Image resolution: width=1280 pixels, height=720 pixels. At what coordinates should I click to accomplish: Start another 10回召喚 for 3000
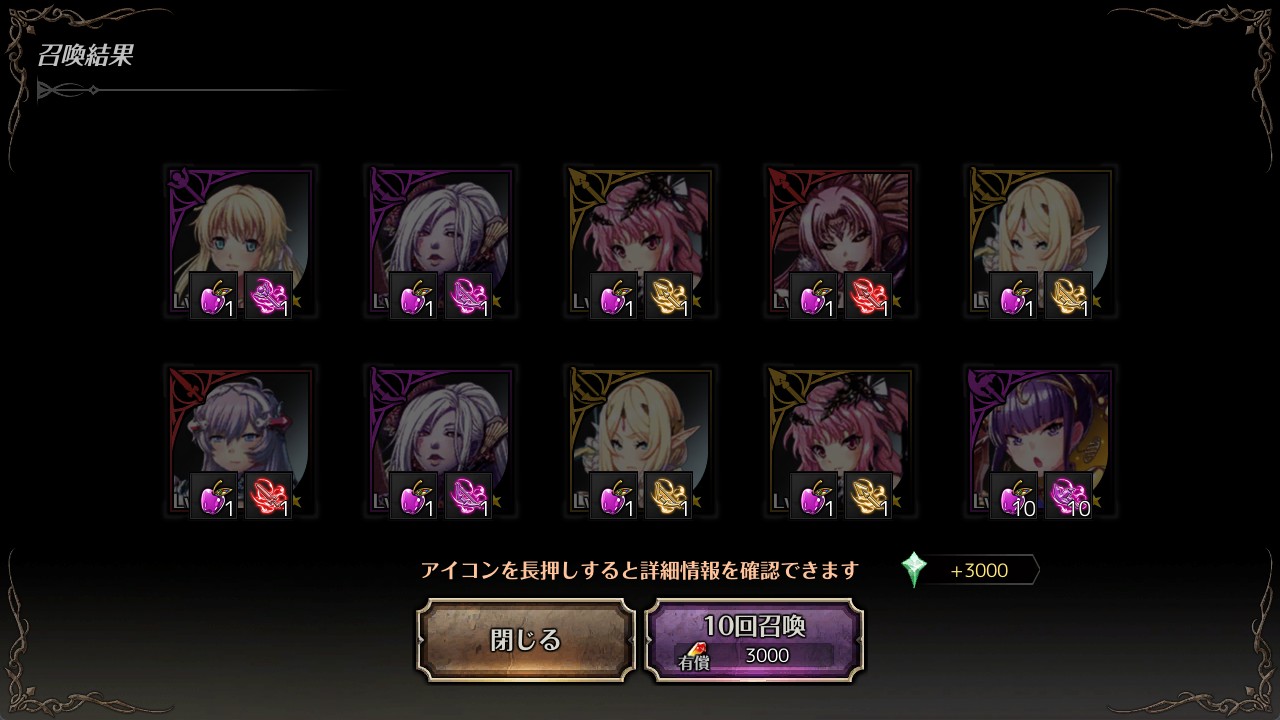point(754,640)
